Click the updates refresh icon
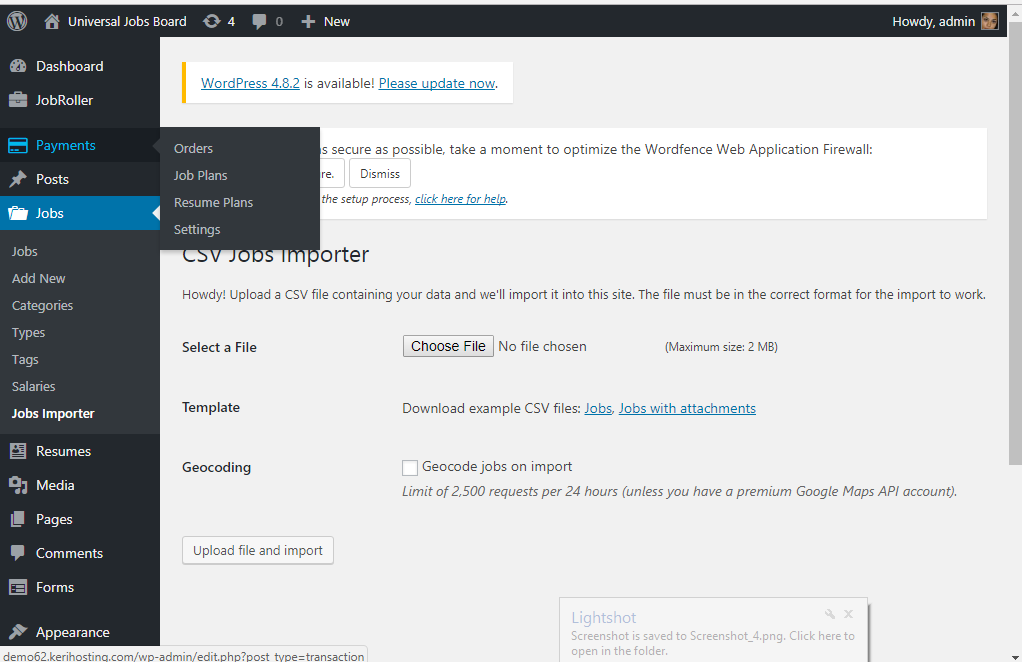Screen dimensions: 1022x662 pyautogui.click(x=212, y=22)
